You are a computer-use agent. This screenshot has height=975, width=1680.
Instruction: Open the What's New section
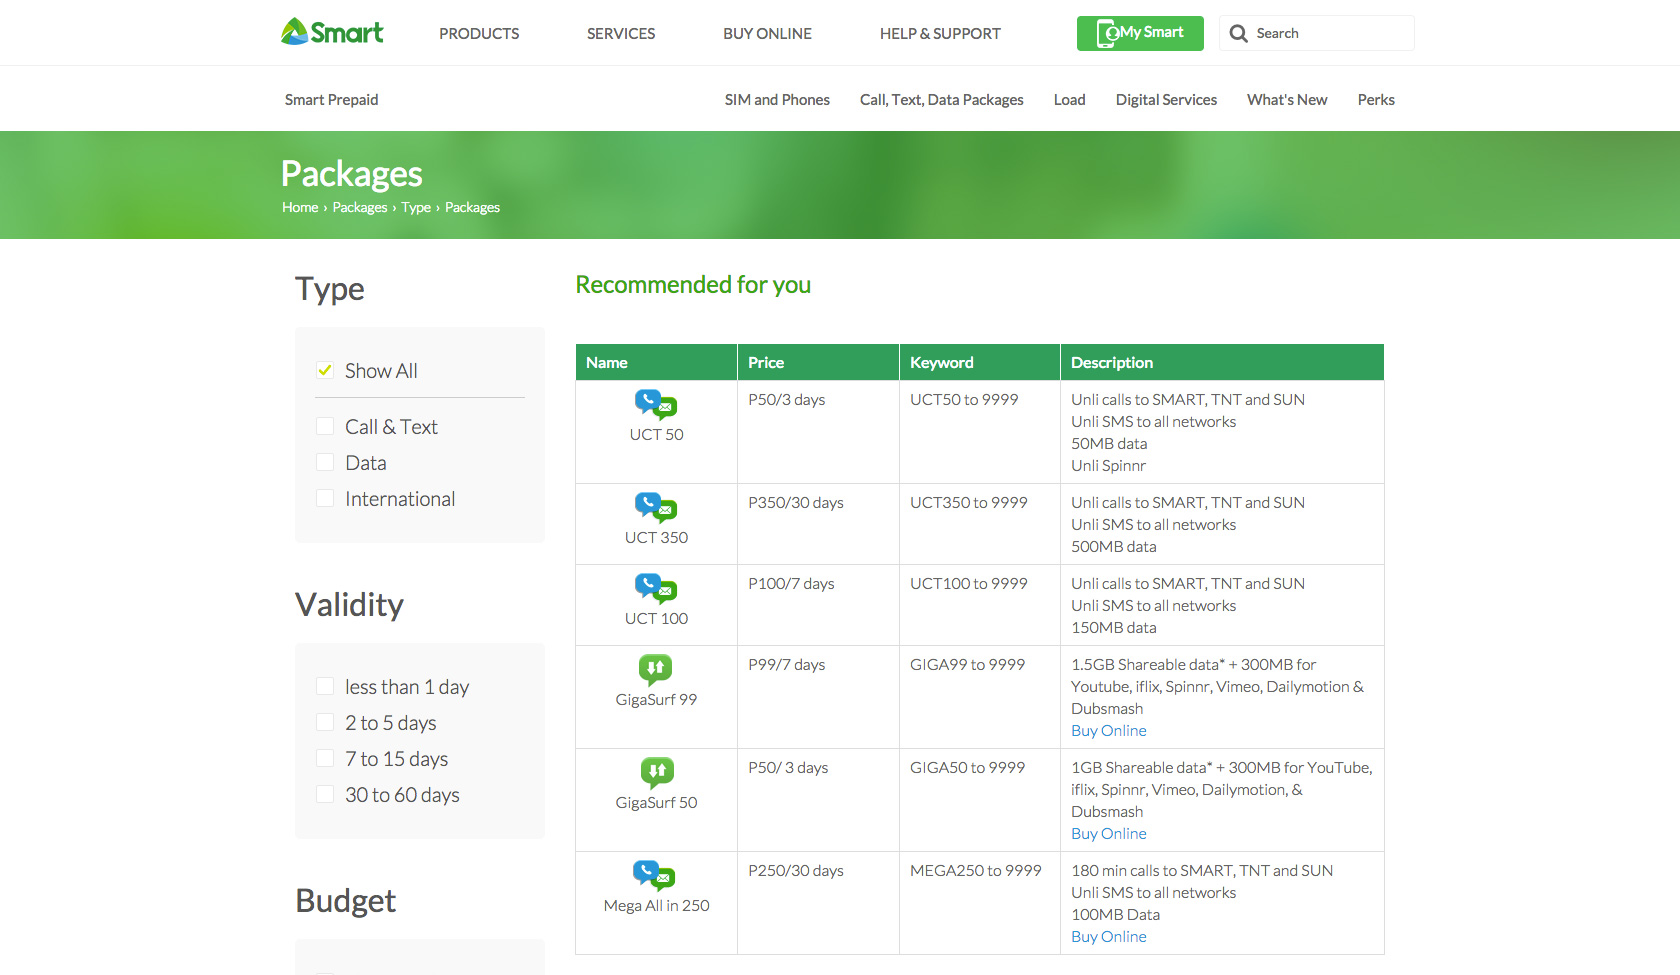pyautogui.click(x=1287, y=99)
